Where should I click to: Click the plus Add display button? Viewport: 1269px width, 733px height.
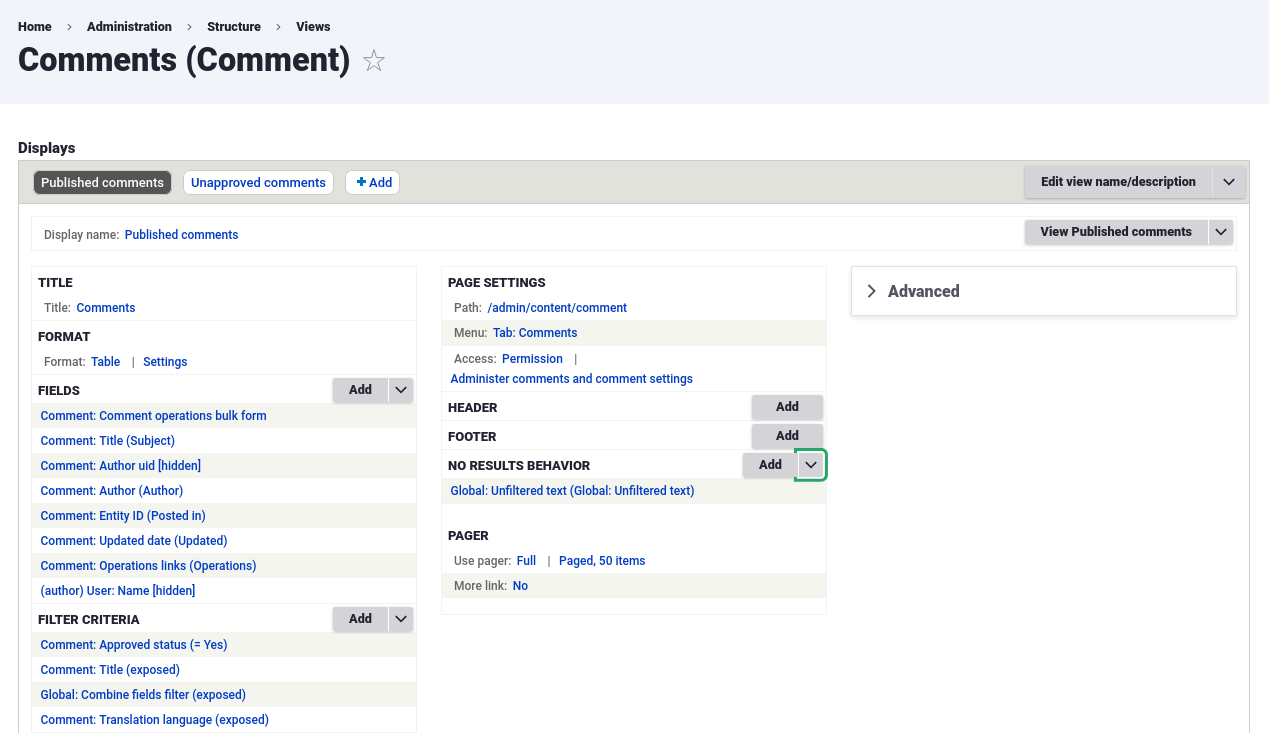pos(373,182)
